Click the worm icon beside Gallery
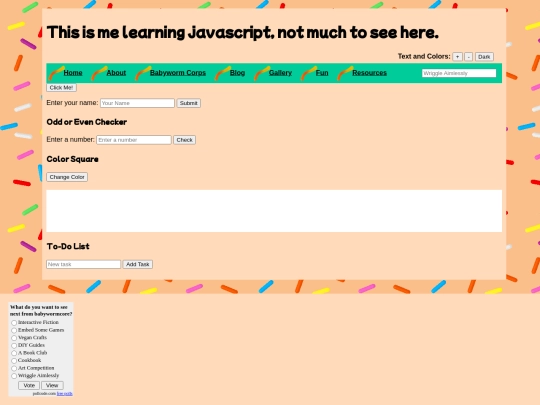 pyautogui.click(x=262, y=73)
